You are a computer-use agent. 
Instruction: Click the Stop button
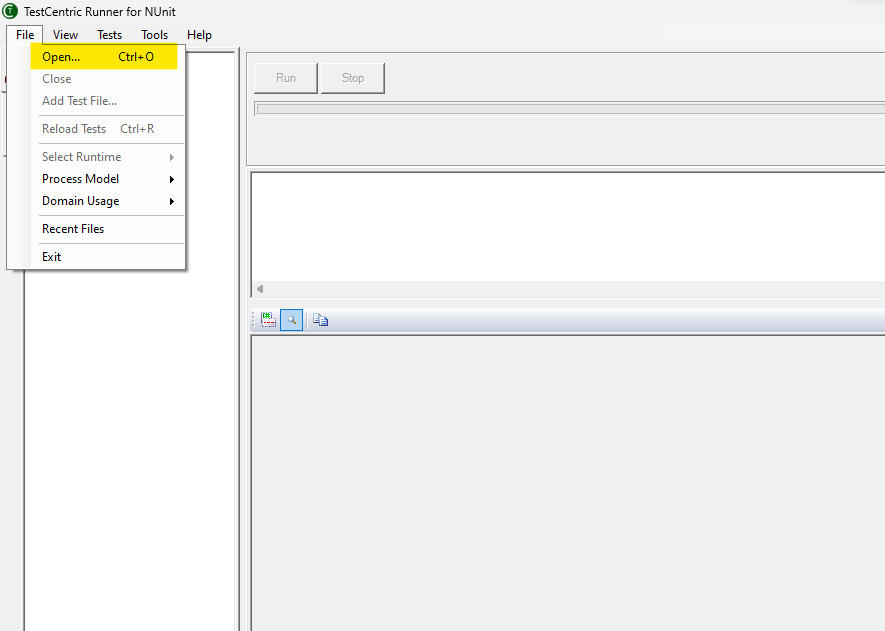[353, 78]
